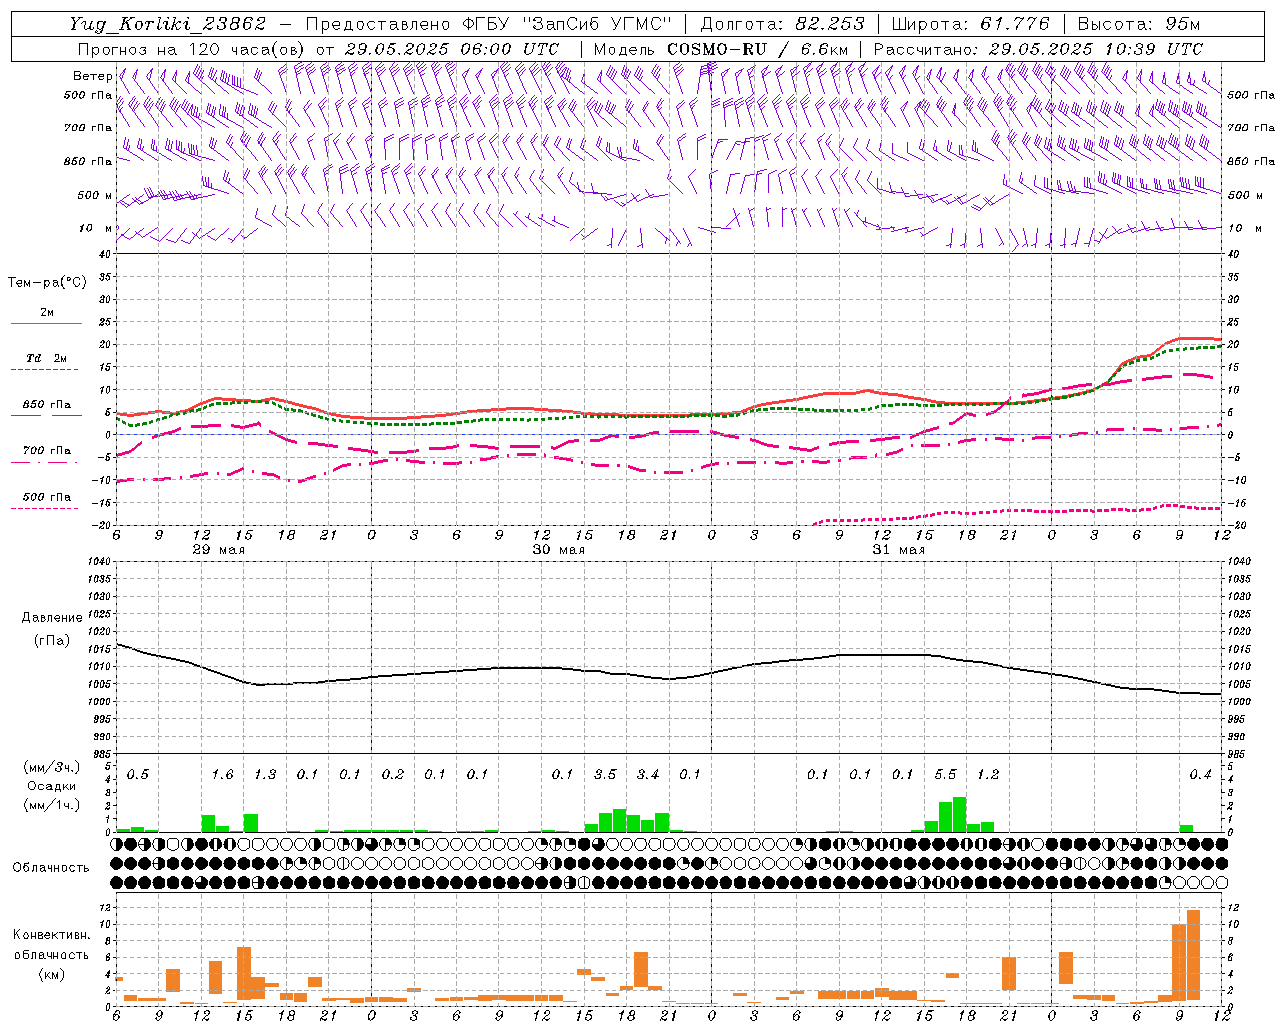
Task: Click the (мм/1ч.) precipitation unit label
Action: click(51, 805)
